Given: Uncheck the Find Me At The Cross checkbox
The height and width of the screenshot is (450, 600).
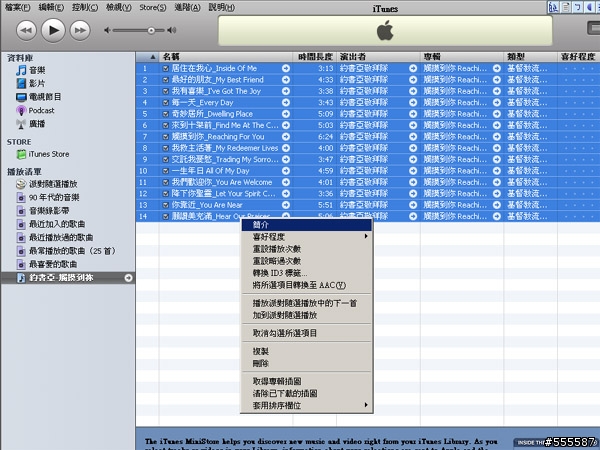Looking at the screenshot, I should pyautogui.click(x=166, y=125).
